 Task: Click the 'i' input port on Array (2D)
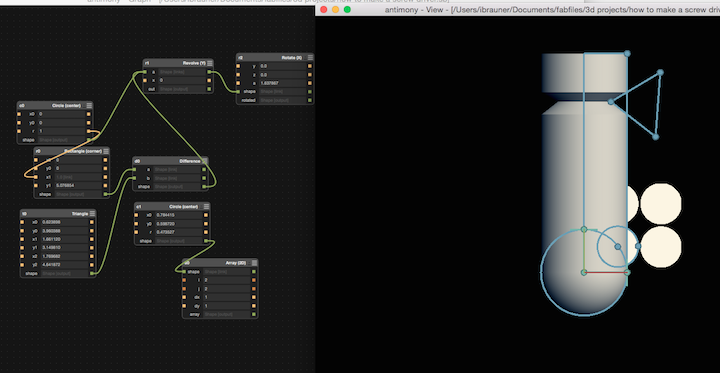pos(185,280)
